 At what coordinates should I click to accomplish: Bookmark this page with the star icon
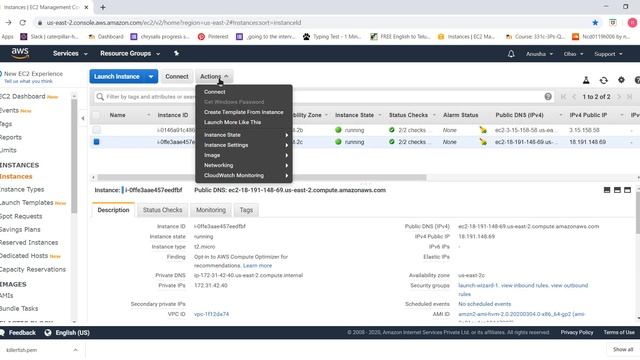point(595,23)
